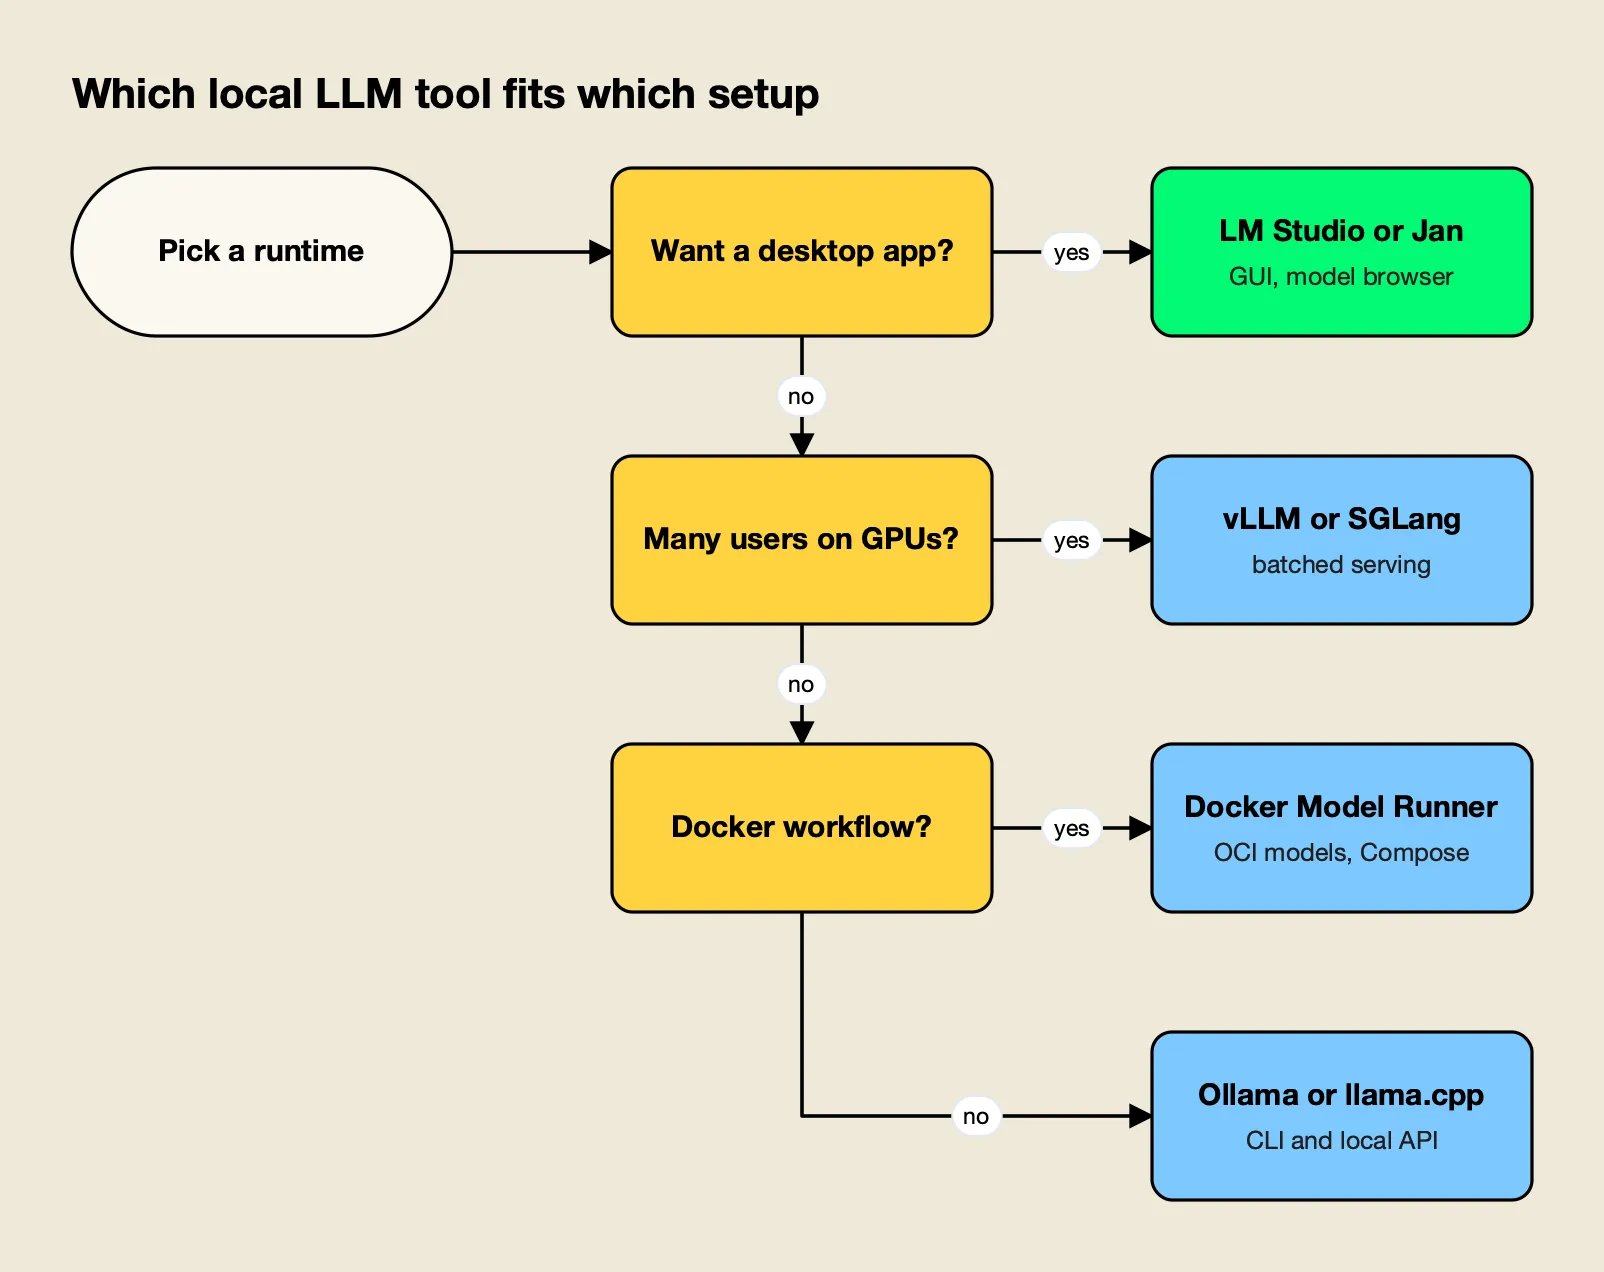Click 'no' label leading to Ollama box
The image size is (1604, 1272).
point(976,1116)
